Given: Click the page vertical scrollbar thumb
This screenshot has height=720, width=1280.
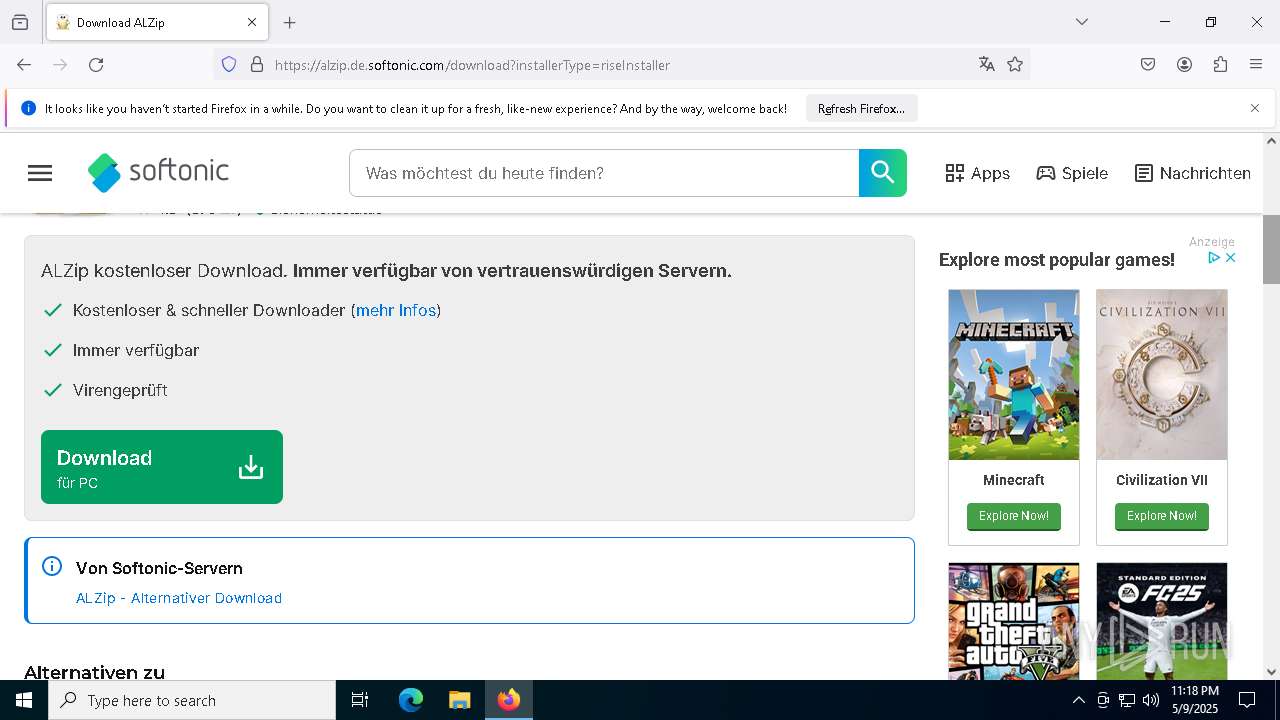Looking at the screenshot, I should click(x=1271, y=250).
